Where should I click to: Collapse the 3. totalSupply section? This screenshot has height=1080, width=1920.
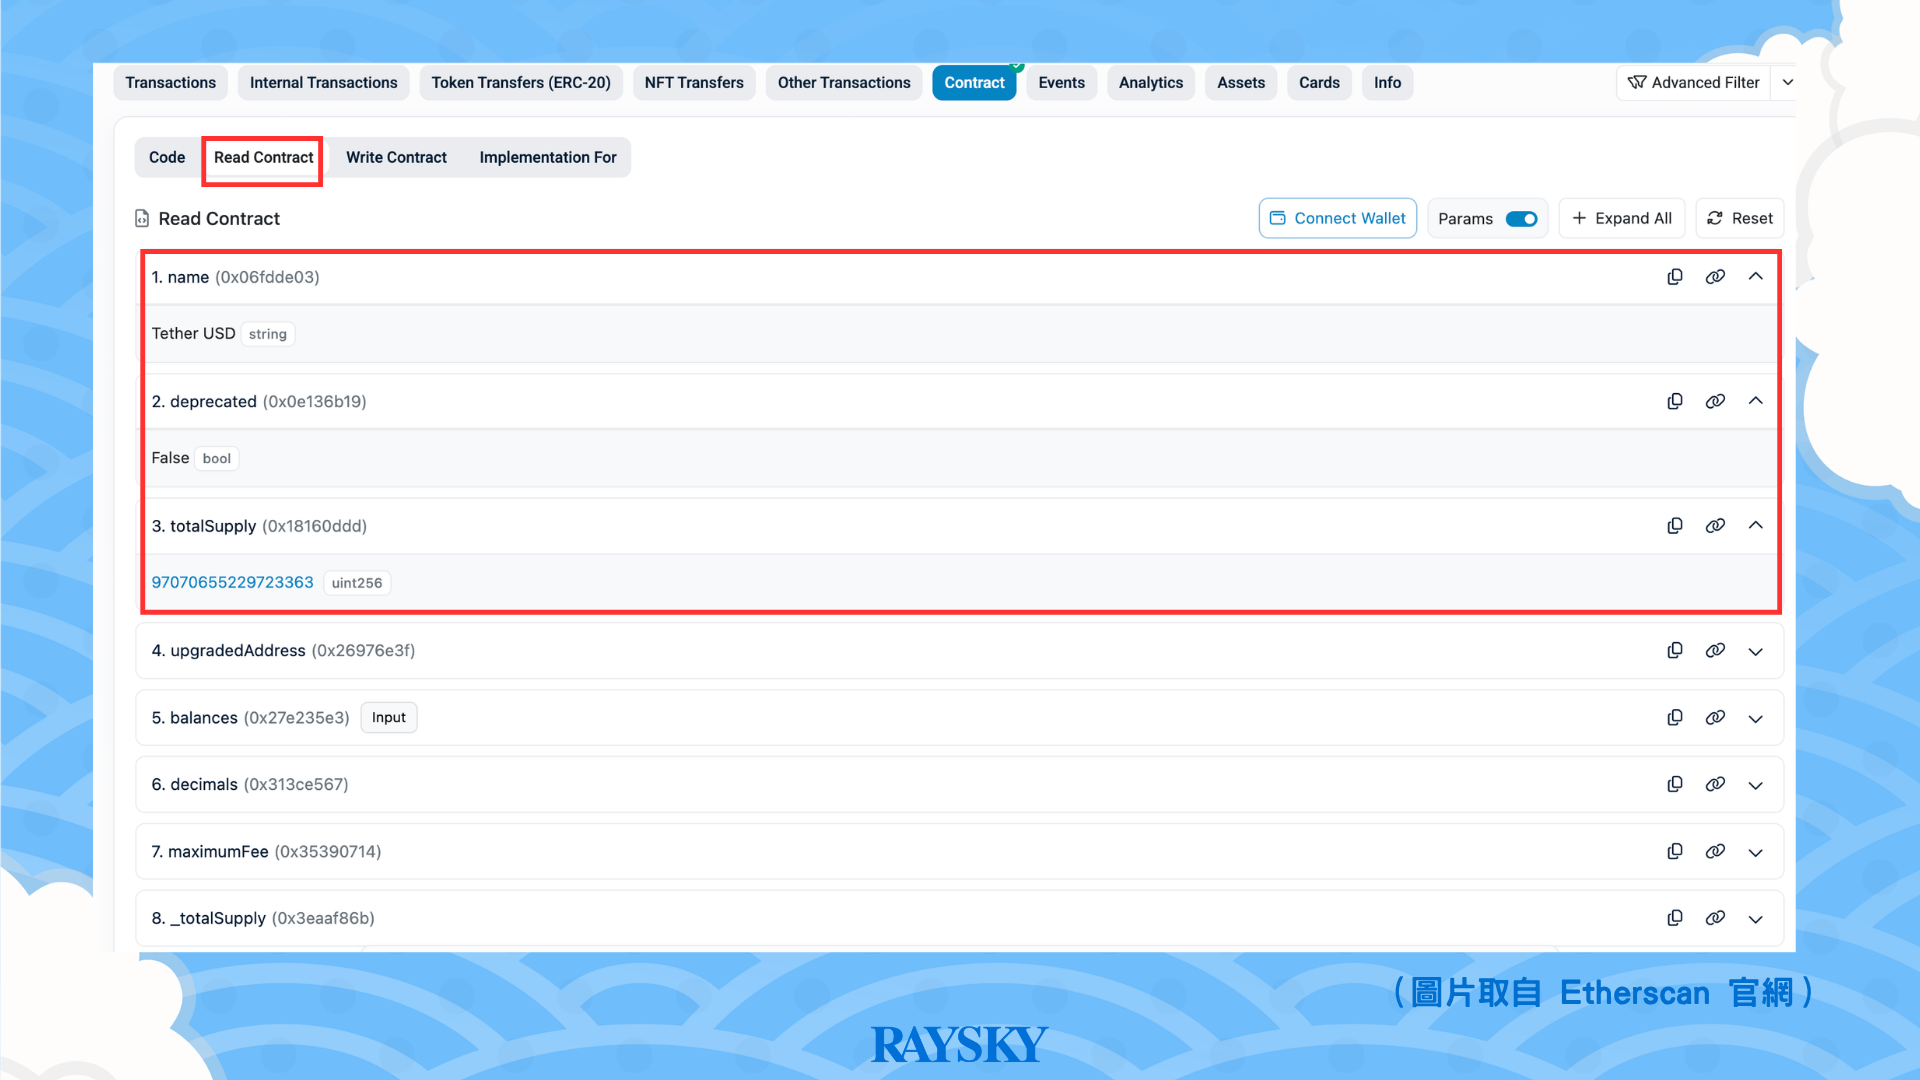coord(1756,526)
